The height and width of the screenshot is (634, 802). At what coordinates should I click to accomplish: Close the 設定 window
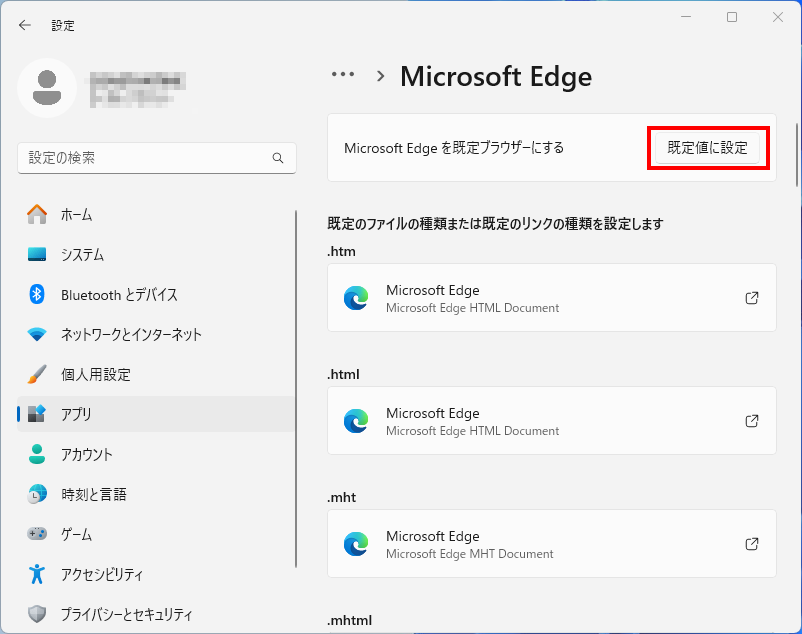click(777, 17)
